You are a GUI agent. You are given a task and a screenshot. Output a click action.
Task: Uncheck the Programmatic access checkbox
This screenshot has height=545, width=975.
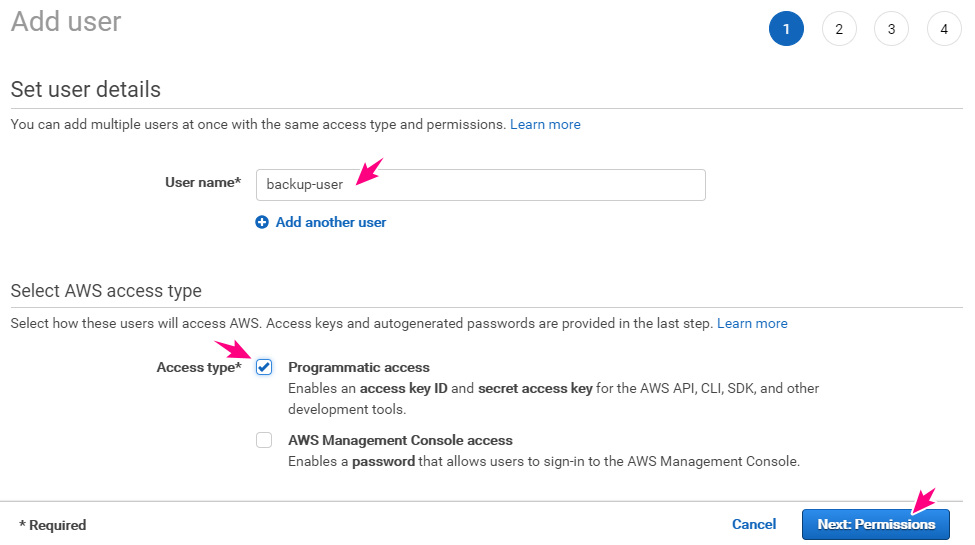264,367
